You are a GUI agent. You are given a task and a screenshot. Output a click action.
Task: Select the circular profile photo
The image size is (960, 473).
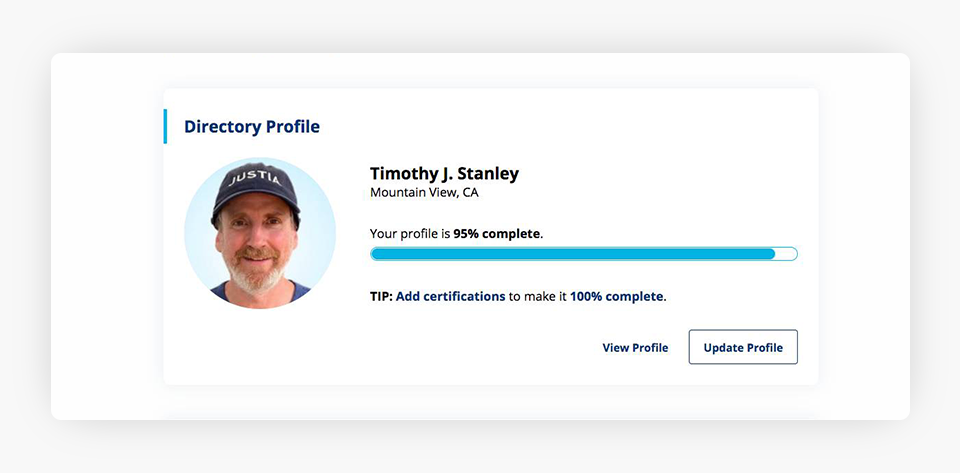point(260,233)
